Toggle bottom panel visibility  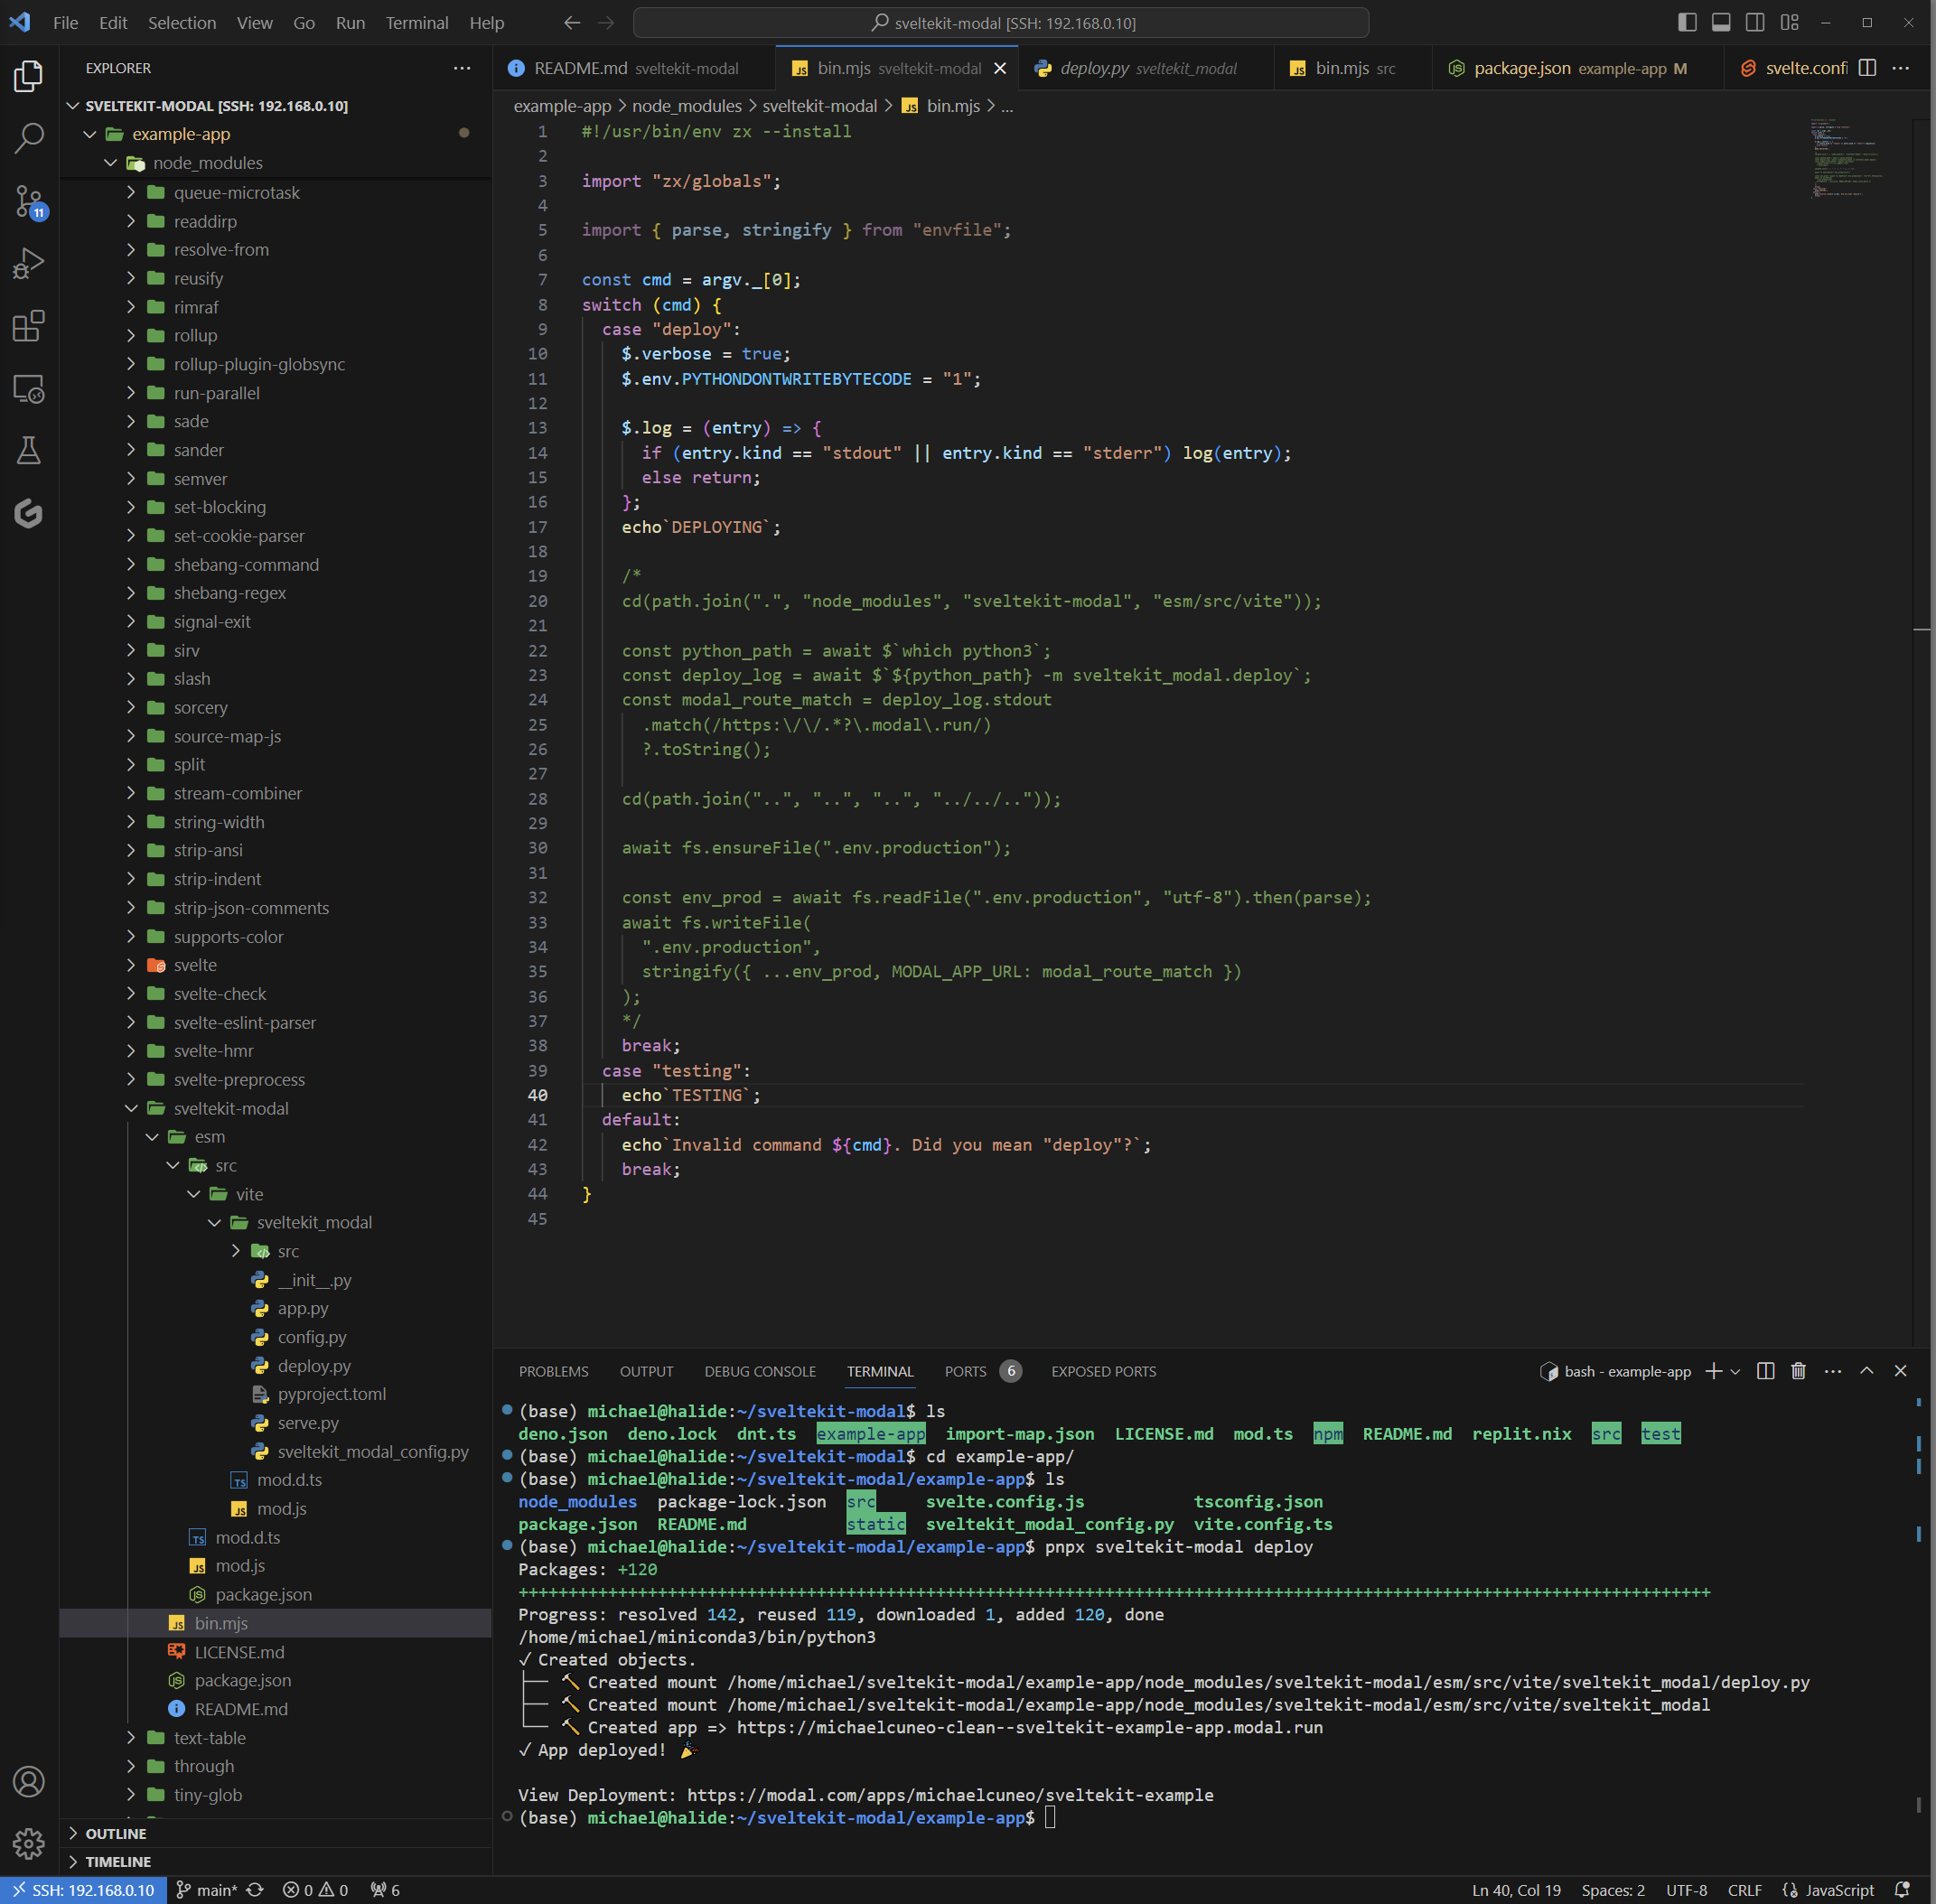pos(1721,22)
